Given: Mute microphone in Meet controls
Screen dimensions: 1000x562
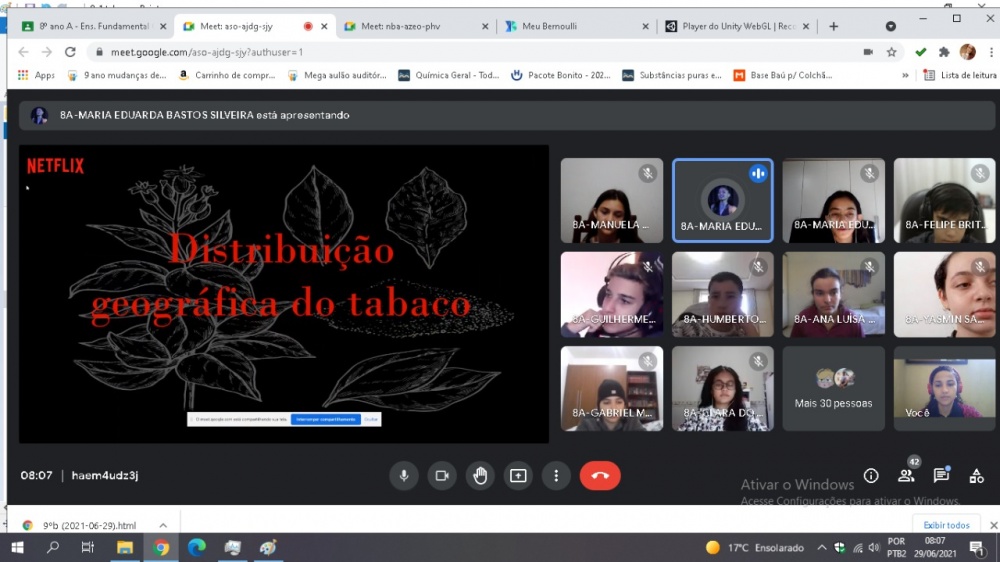Looking at the screenshot, I should (404, 476).
